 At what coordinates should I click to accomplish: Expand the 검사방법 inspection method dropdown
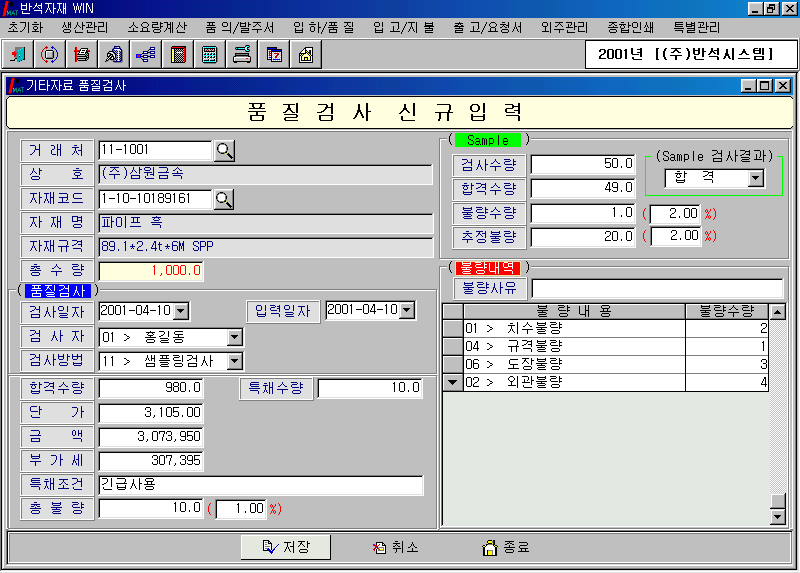pos(234,361)
